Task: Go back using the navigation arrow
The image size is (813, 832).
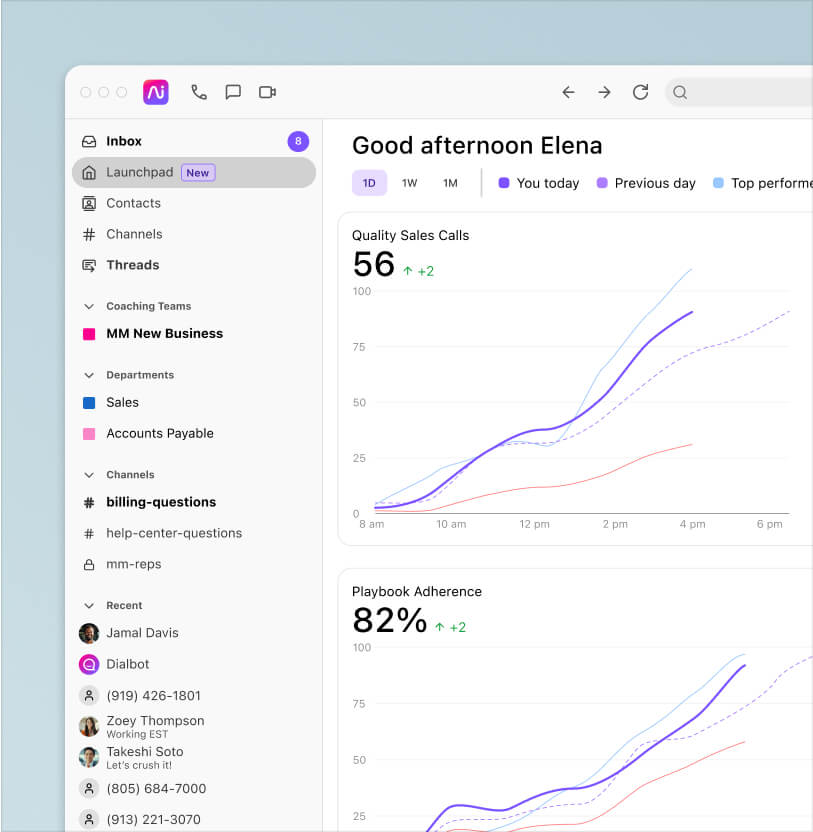Action: coord(568,92)
